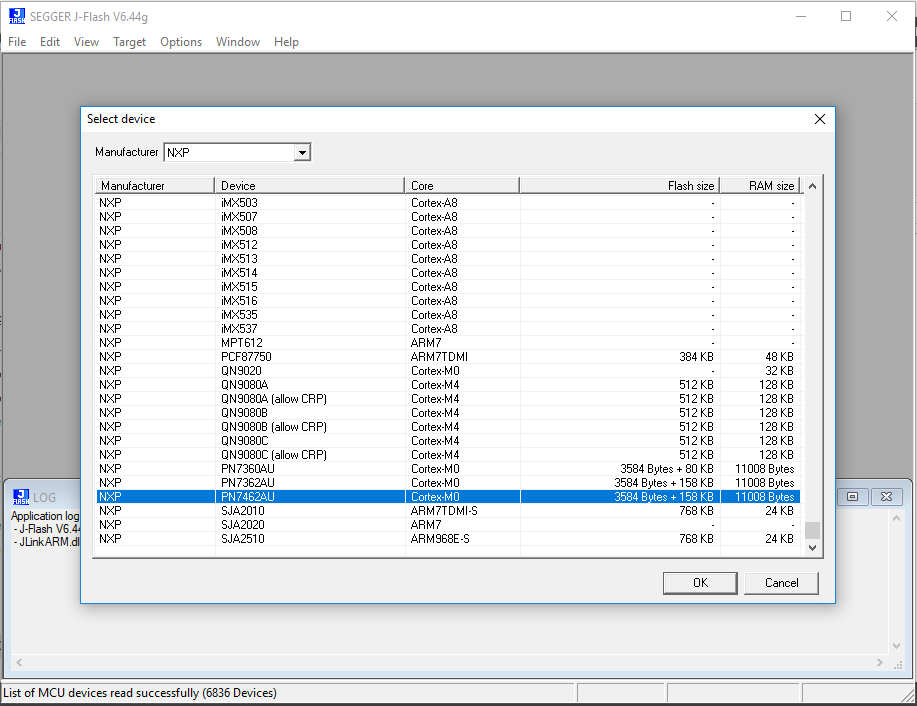Image resolution: width=917 pixels, height=706 pixels.
Task: Click the 6836 Devices status bar message
Action: pos(140,693)
